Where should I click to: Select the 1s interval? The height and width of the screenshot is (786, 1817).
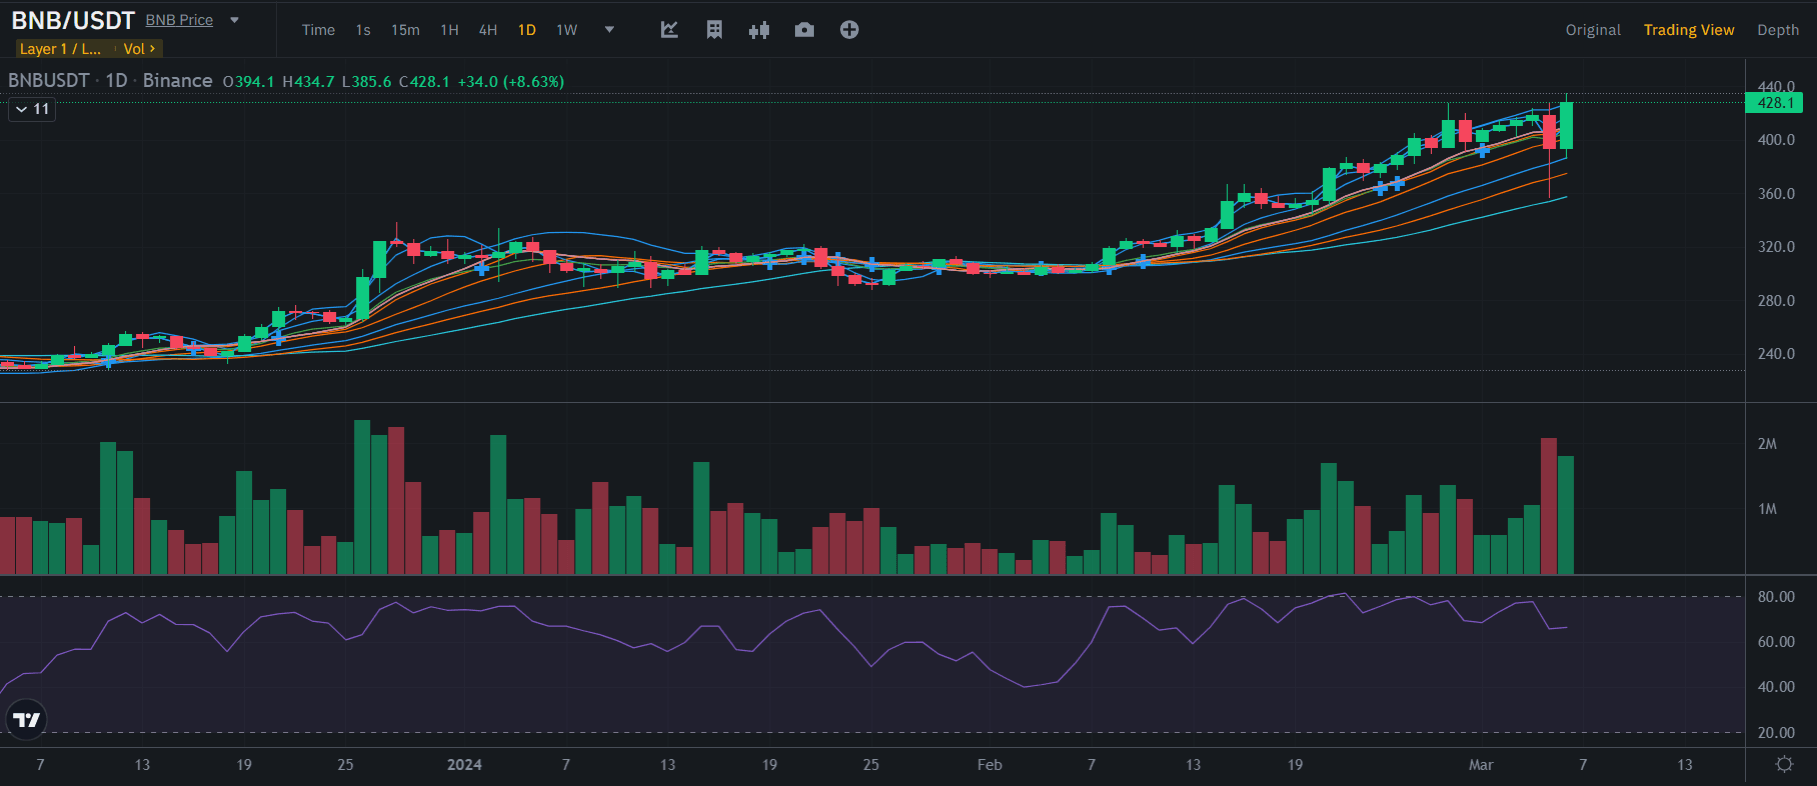pyautogui.click(x=363, y=30)
